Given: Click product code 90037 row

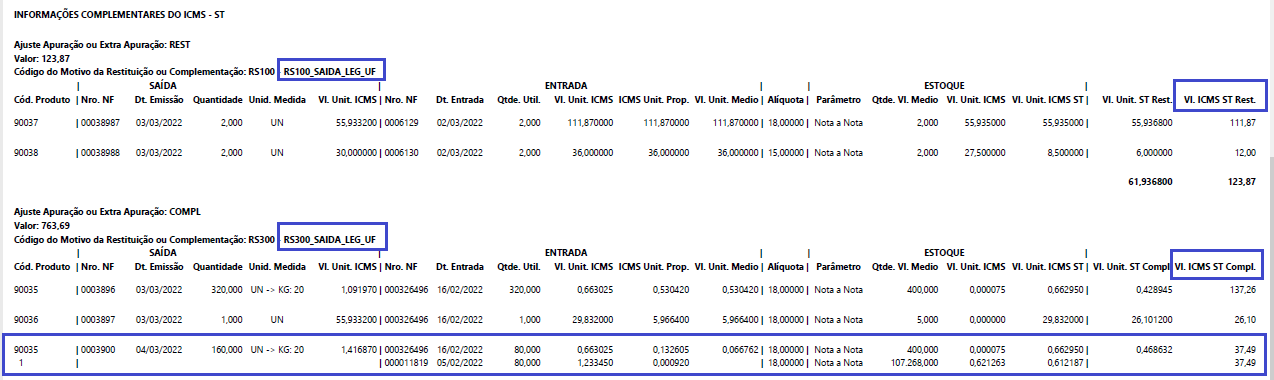Looking at the screenshot, I should pos(635,122).
